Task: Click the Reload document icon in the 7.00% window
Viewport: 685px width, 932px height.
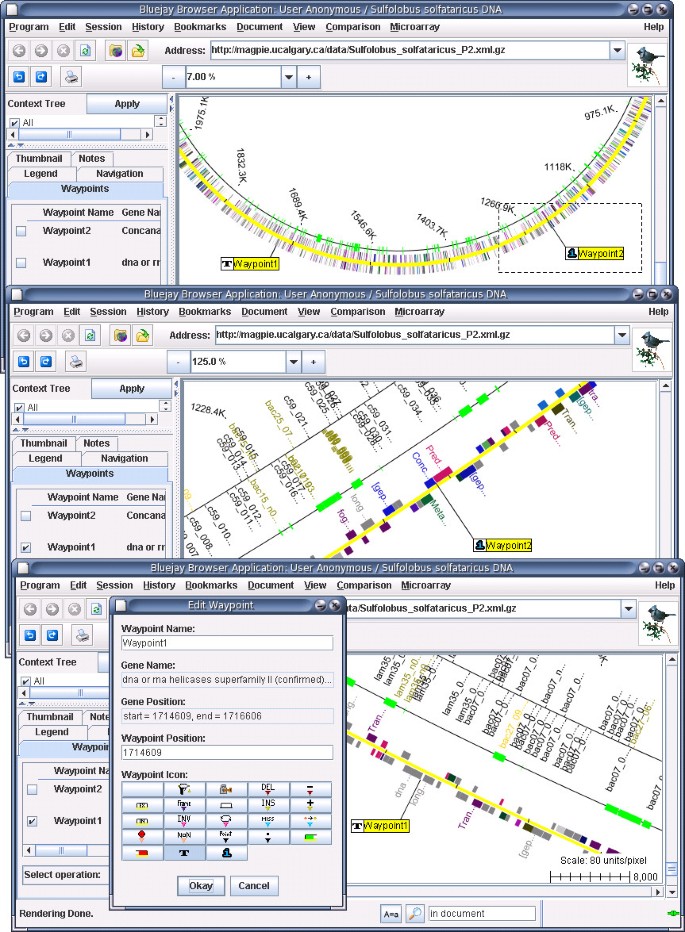Action: [85, 51]
